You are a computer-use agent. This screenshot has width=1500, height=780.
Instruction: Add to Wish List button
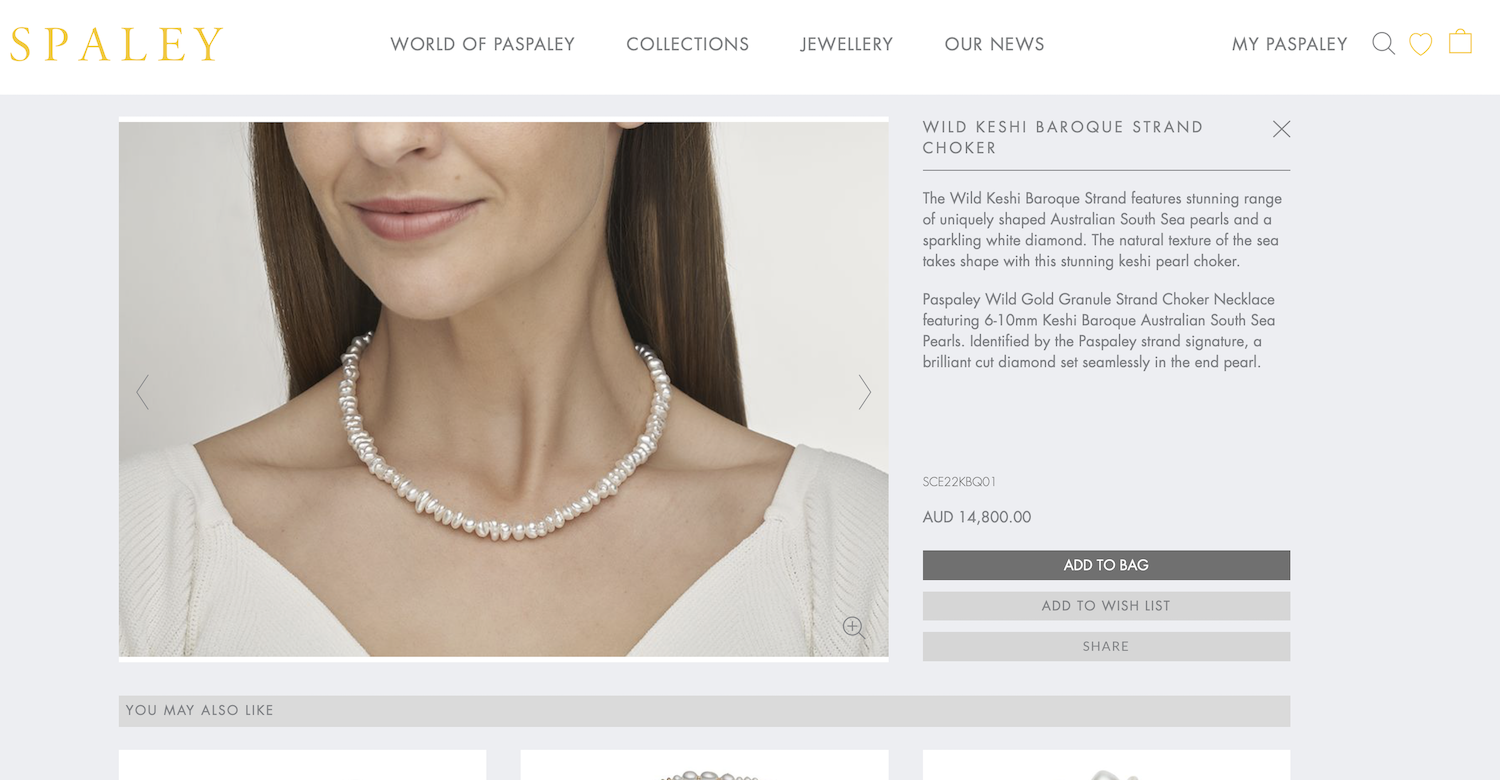pos(1106,606)
